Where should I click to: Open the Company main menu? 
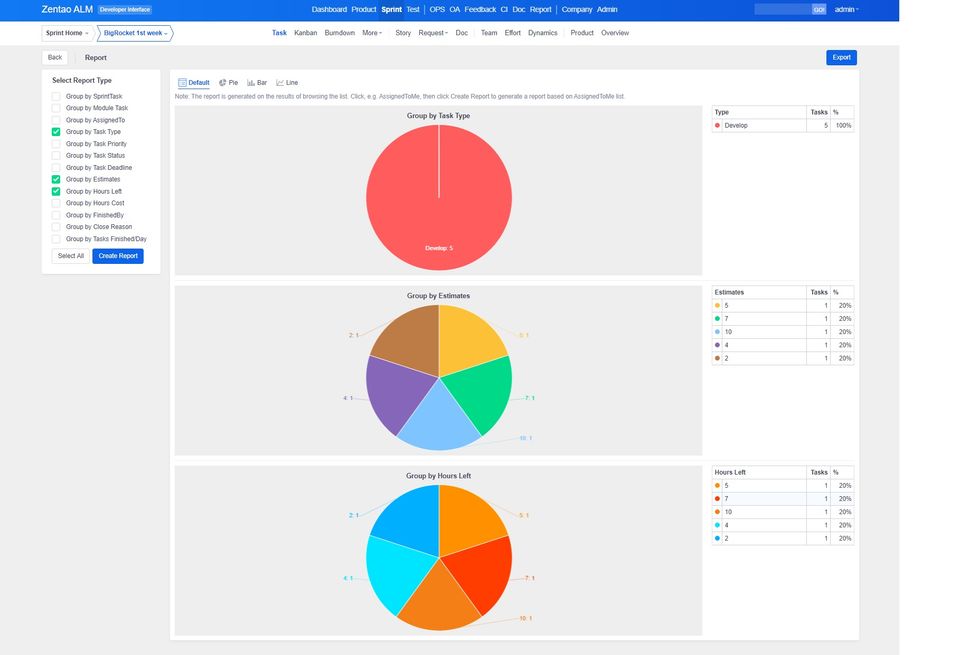click(x=577, y=9)
